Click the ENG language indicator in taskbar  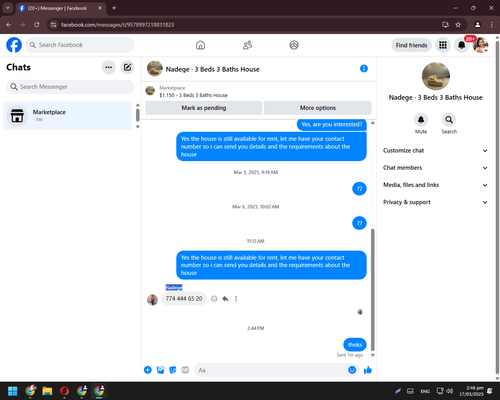425,391
